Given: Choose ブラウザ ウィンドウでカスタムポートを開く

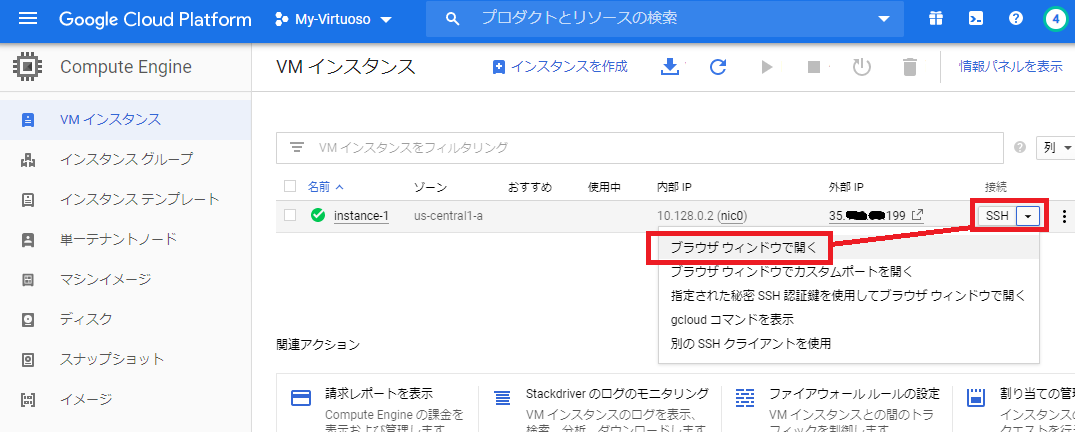Looking at the screenshot, I should pyautogui.click(x=849, y=272).
